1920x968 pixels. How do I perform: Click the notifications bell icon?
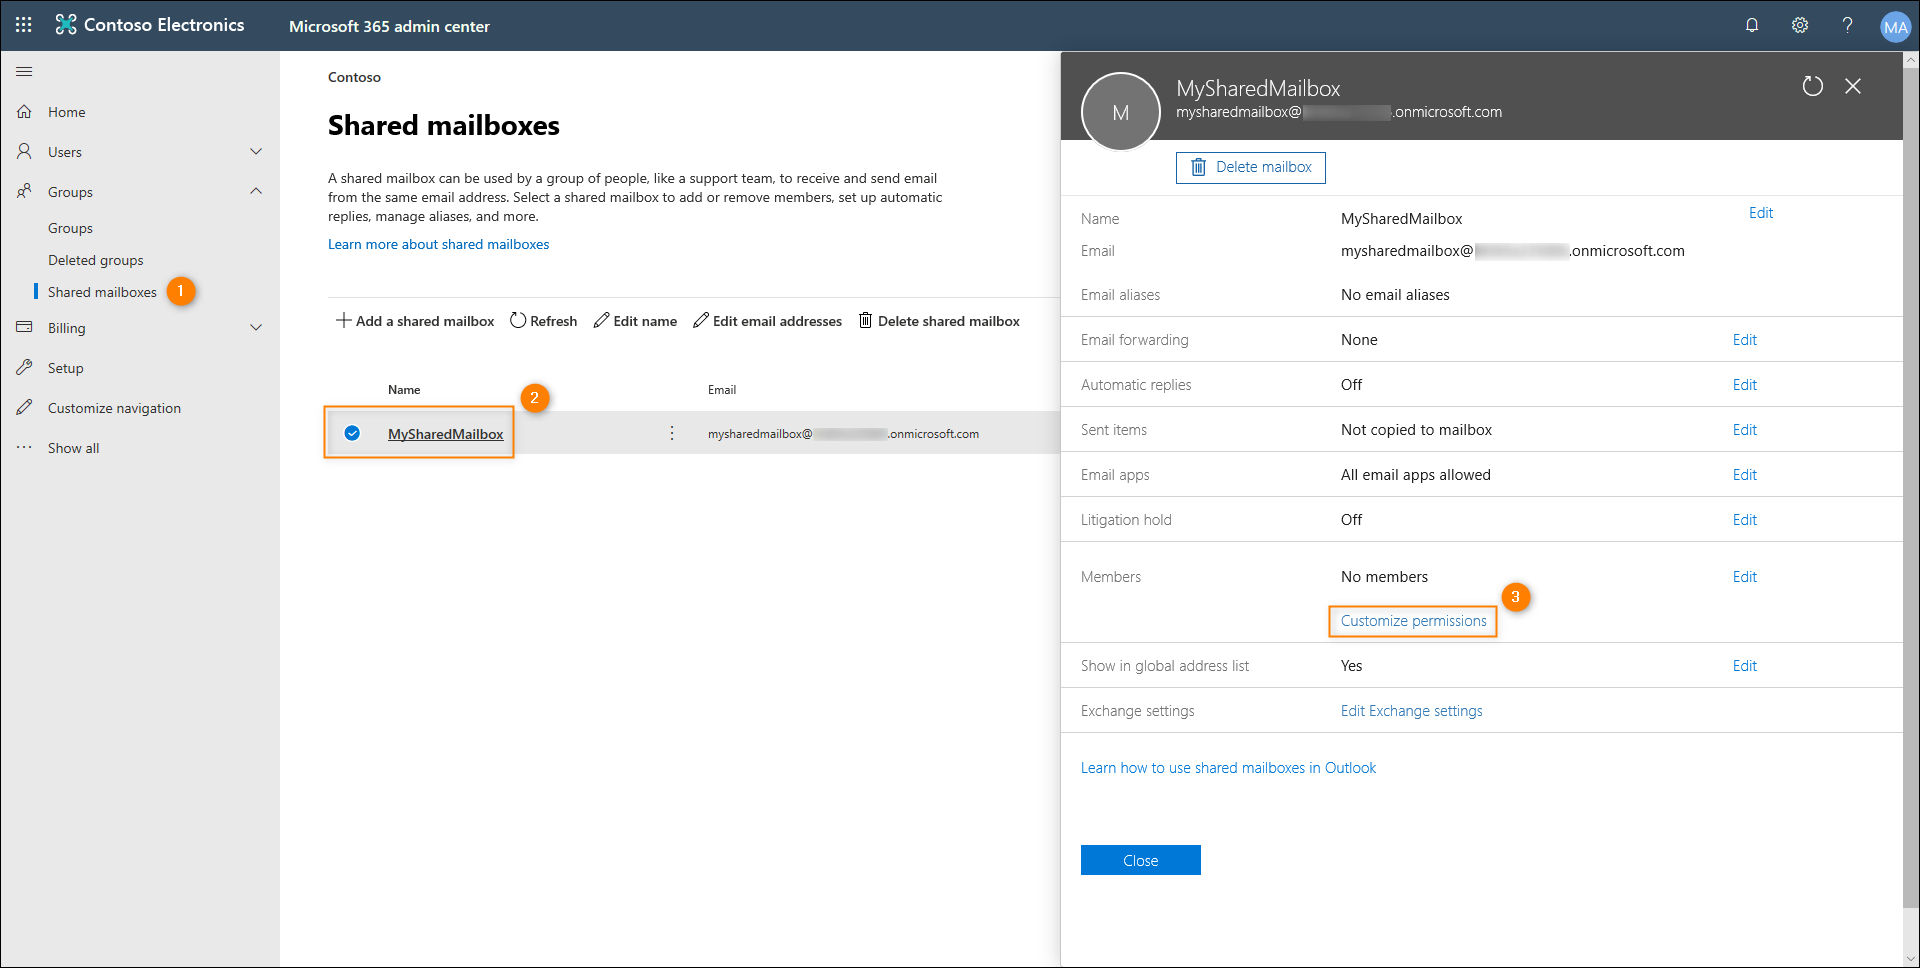[x=1752, y=25]
